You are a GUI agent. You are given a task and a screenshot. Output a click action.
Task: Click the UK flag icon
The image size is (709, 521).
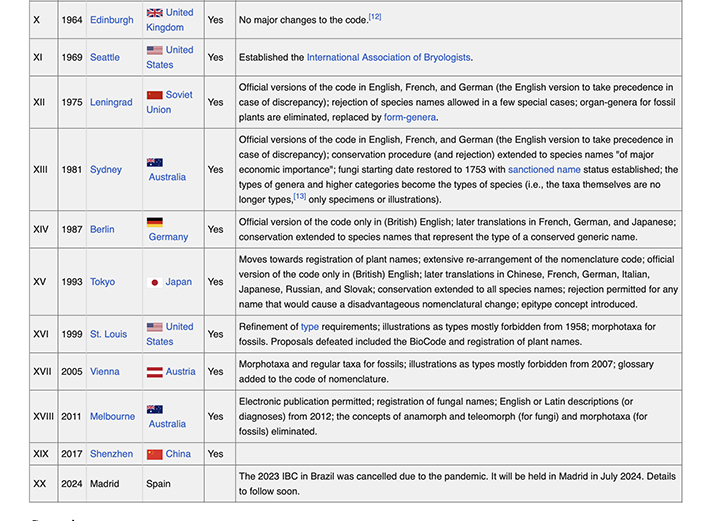tap(155, 13)
